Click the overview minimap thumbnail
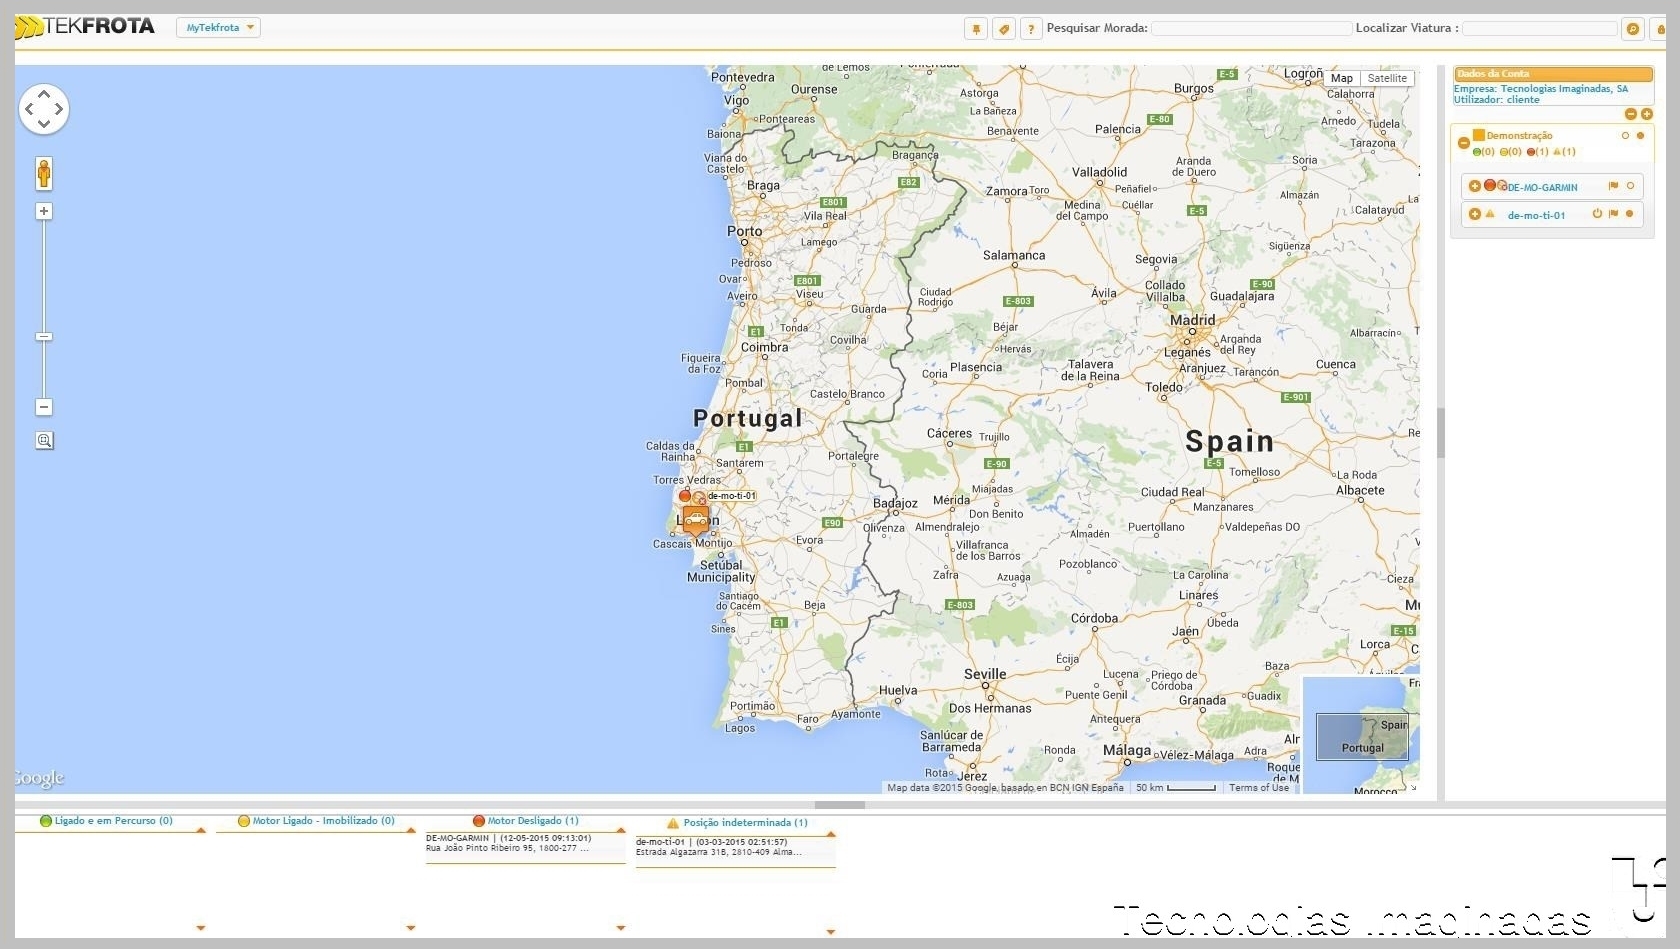 [x=1361, y=735]
